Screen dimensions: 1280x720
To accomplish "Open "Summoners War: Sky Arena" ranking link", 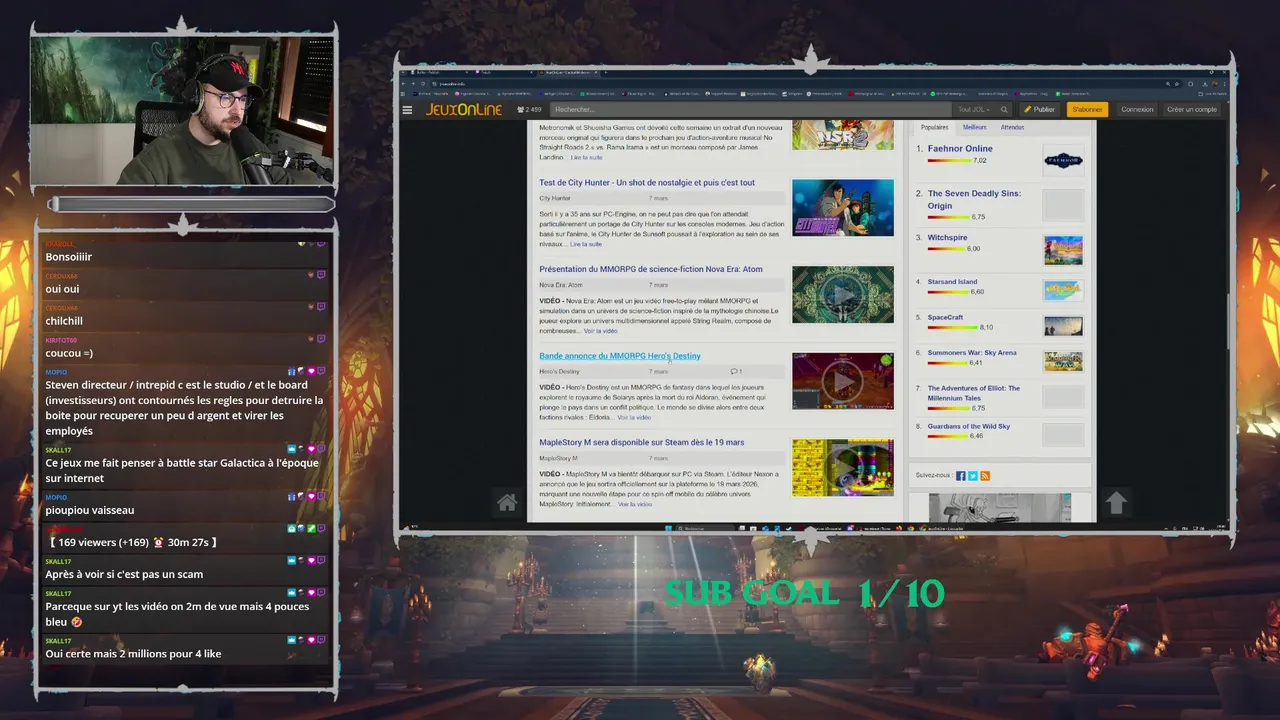I will point(972,352).
